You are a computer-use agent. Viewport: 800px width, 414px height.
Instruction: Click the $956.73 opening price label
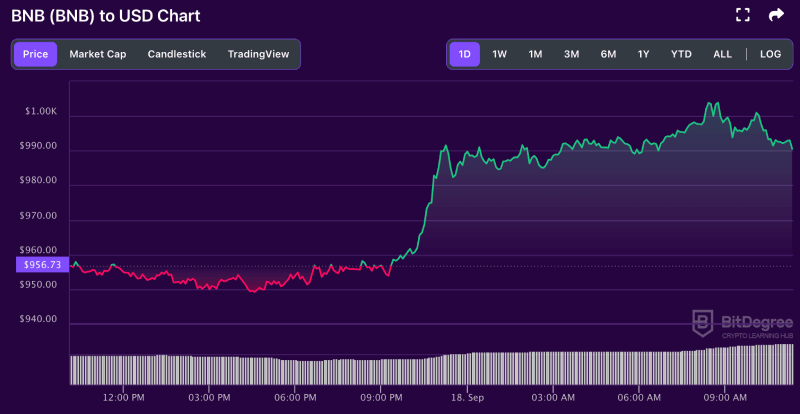pyautogui.click(x=42, y=265)
